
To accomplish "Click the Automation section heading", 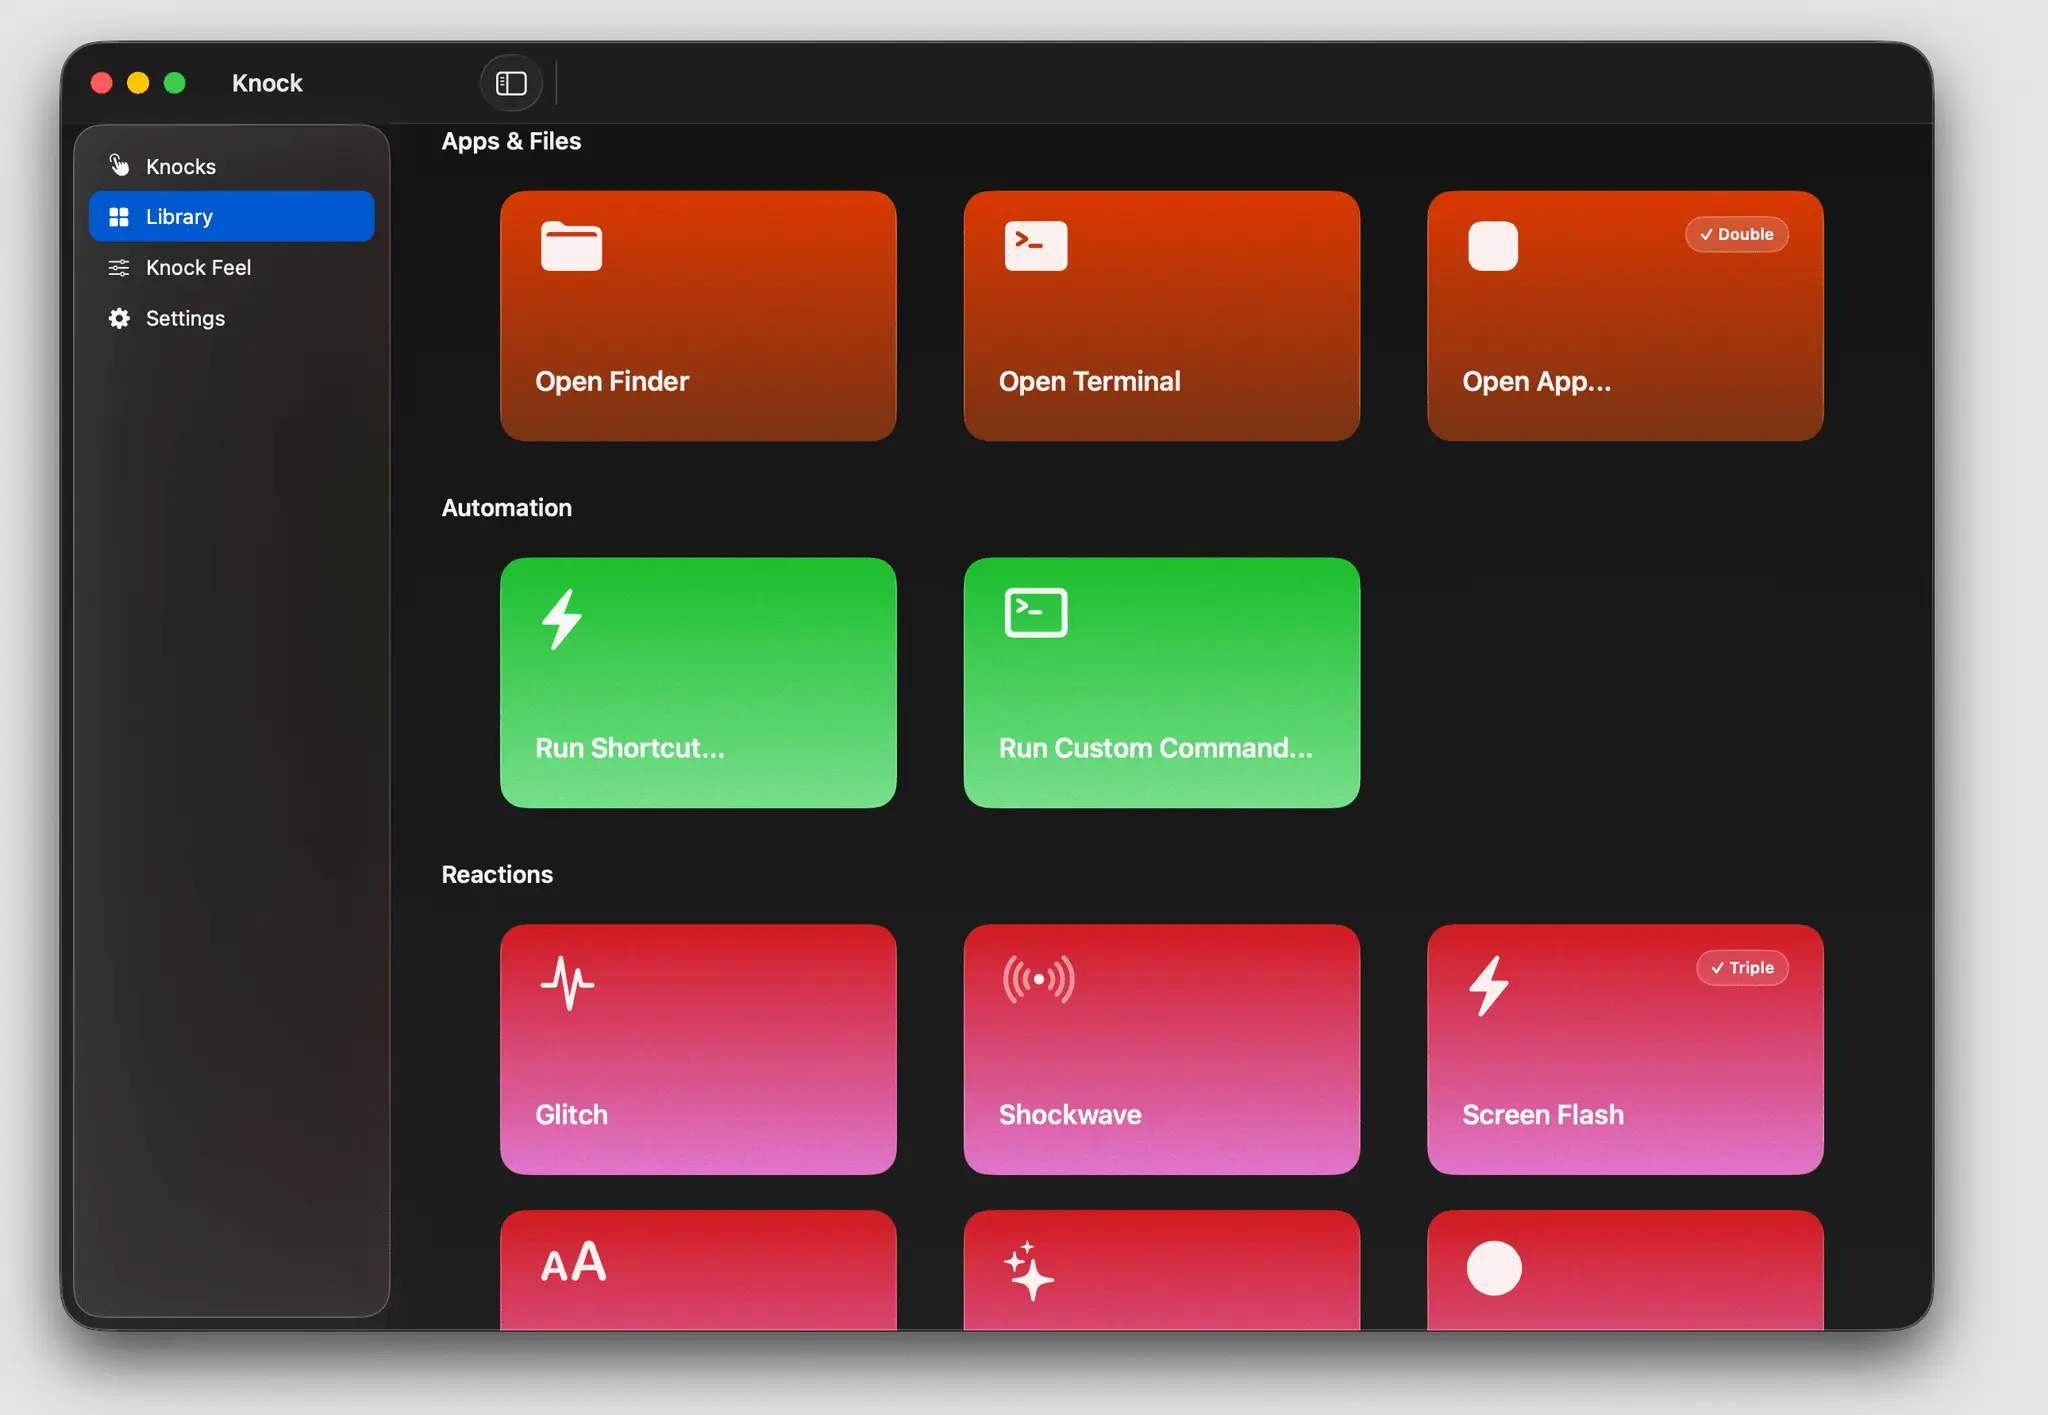I will [x=507, y=508].
